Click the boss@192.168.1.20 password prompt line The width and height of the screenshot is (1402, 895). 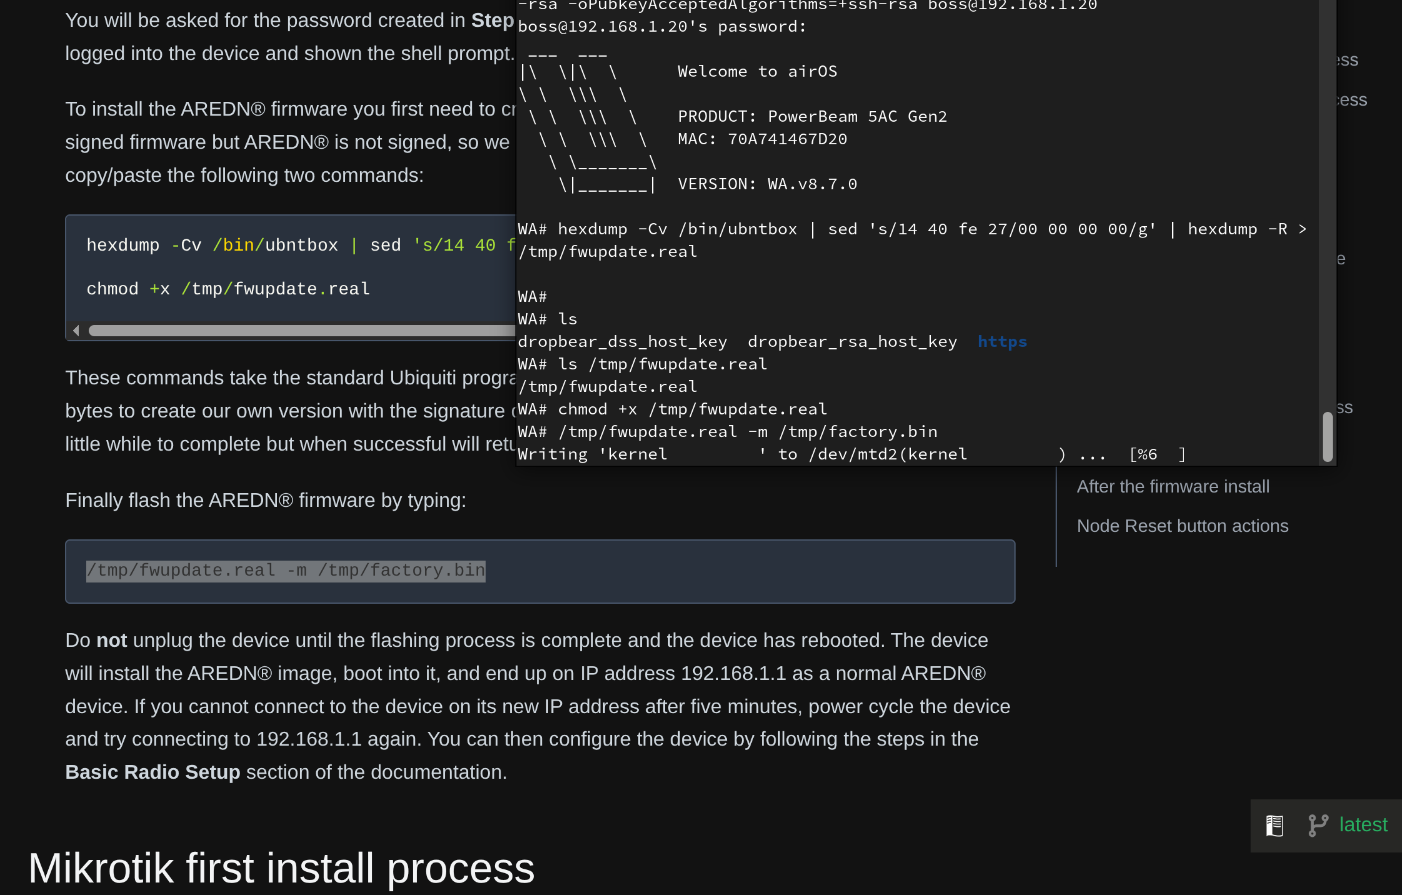(660, 26)
